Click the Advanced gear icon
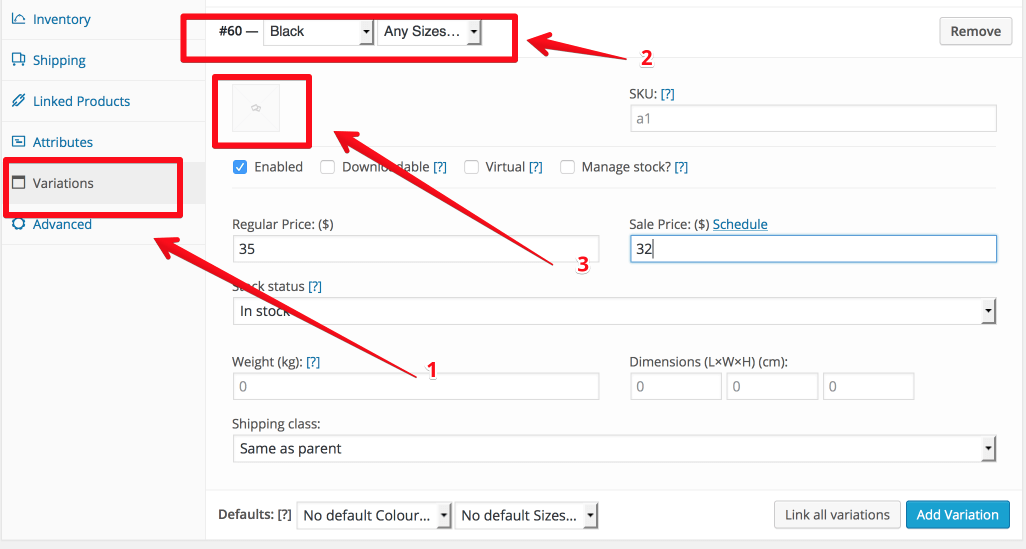Image resolution: width=1026 pixels, height=549 pixels. pos(18,224)
